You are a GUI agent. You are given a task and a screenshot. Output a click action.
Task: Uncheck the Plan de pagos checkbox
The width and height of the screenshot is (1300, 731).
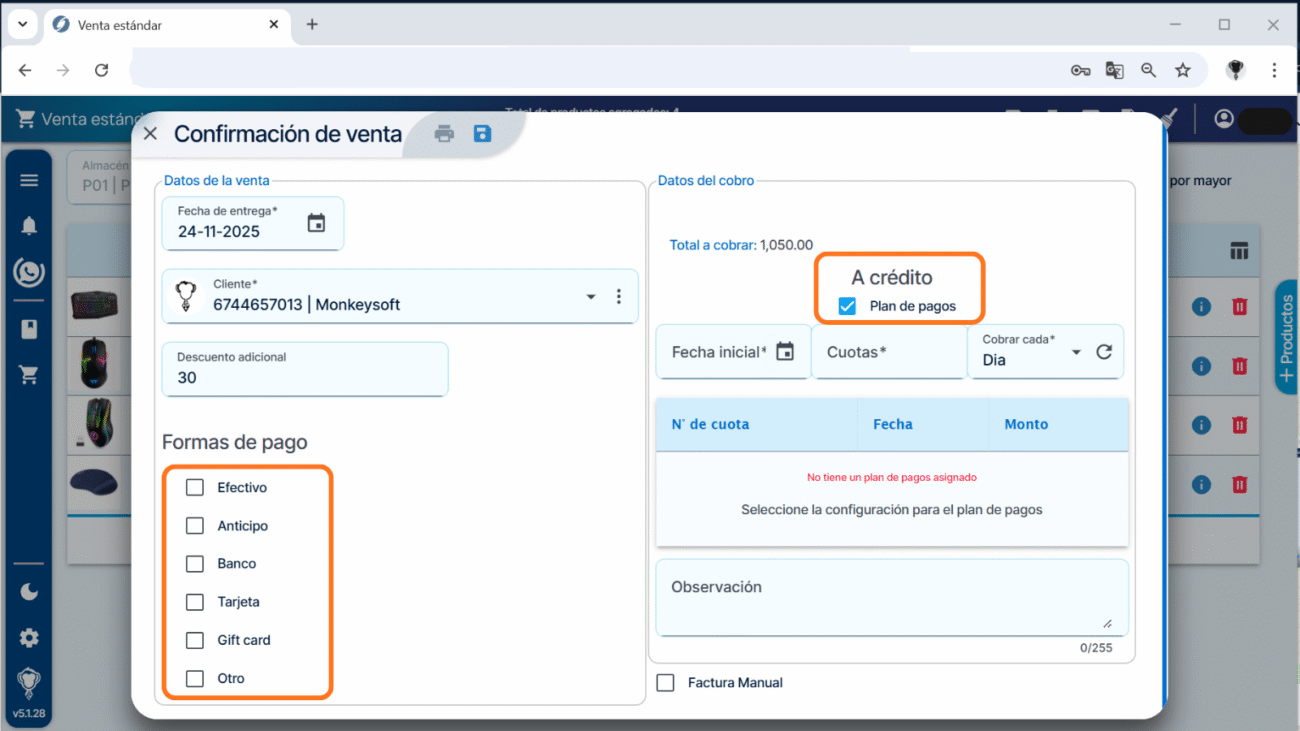pyautogui.click(x=847, y=306)
